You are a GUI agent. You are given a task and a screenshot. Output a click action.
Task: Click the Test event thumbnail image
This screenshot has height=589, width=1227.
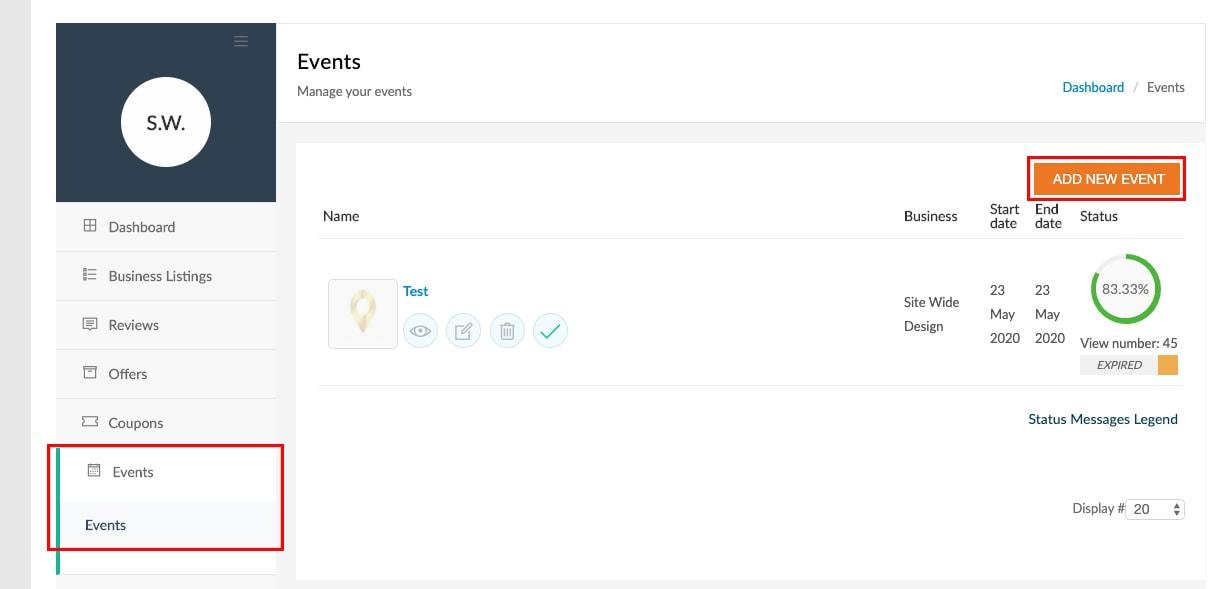click(362, 314)
